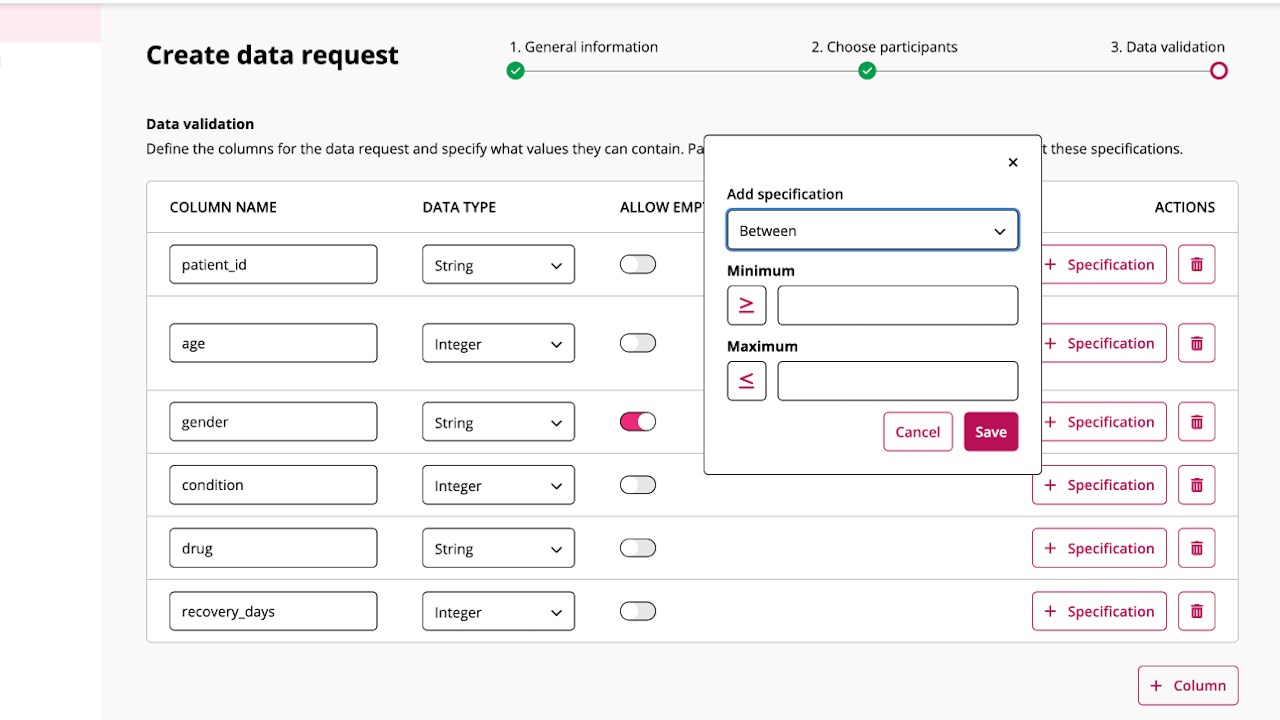The height and width of the screenshot is (720, 1280).
Task: Add specification to condition row
Action: 1099,485
